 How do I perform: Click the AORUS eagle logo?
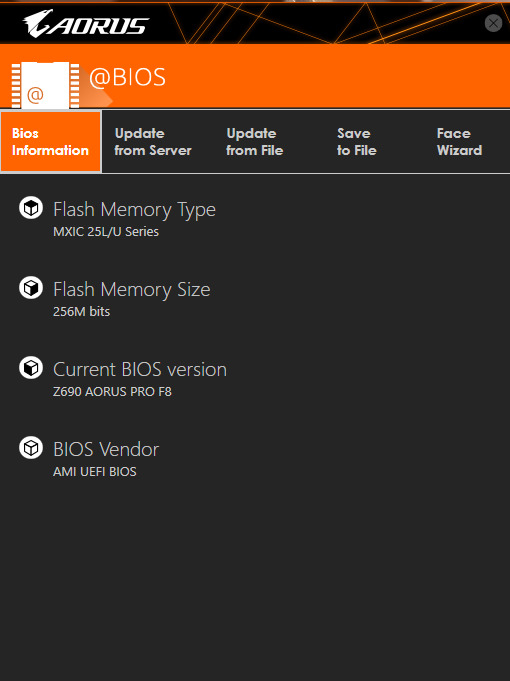[86, 23]
